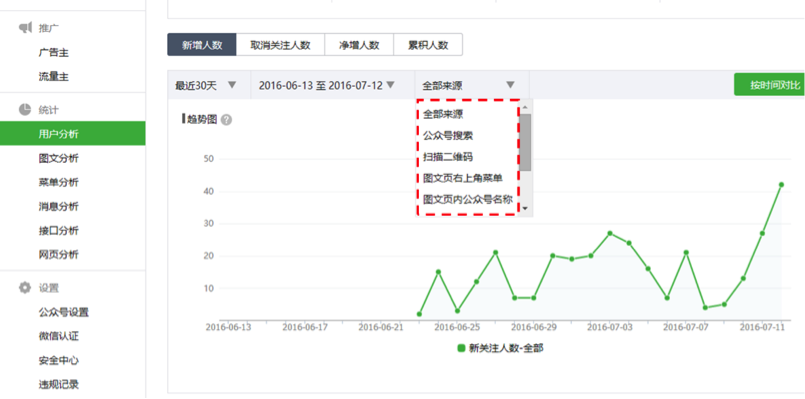The image size is (805, 399).
Task: Choose 图文页内公众号名称 in the dropdown list
Action: (468, 199)
